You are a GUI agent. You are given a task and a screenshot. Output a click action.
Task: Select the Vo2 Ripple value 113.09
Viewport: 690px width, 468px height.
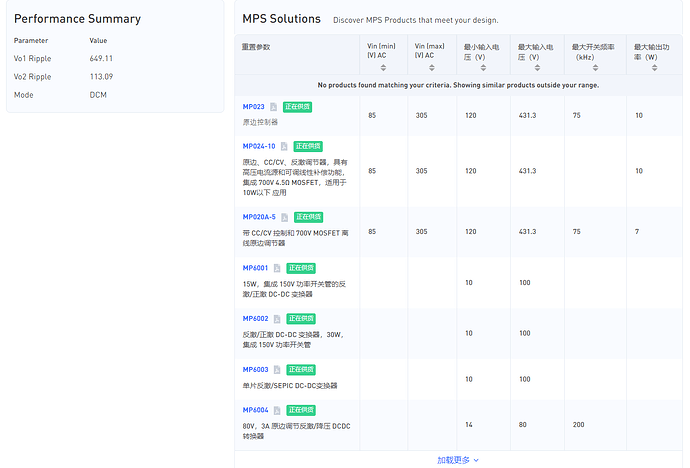(101, 77)
